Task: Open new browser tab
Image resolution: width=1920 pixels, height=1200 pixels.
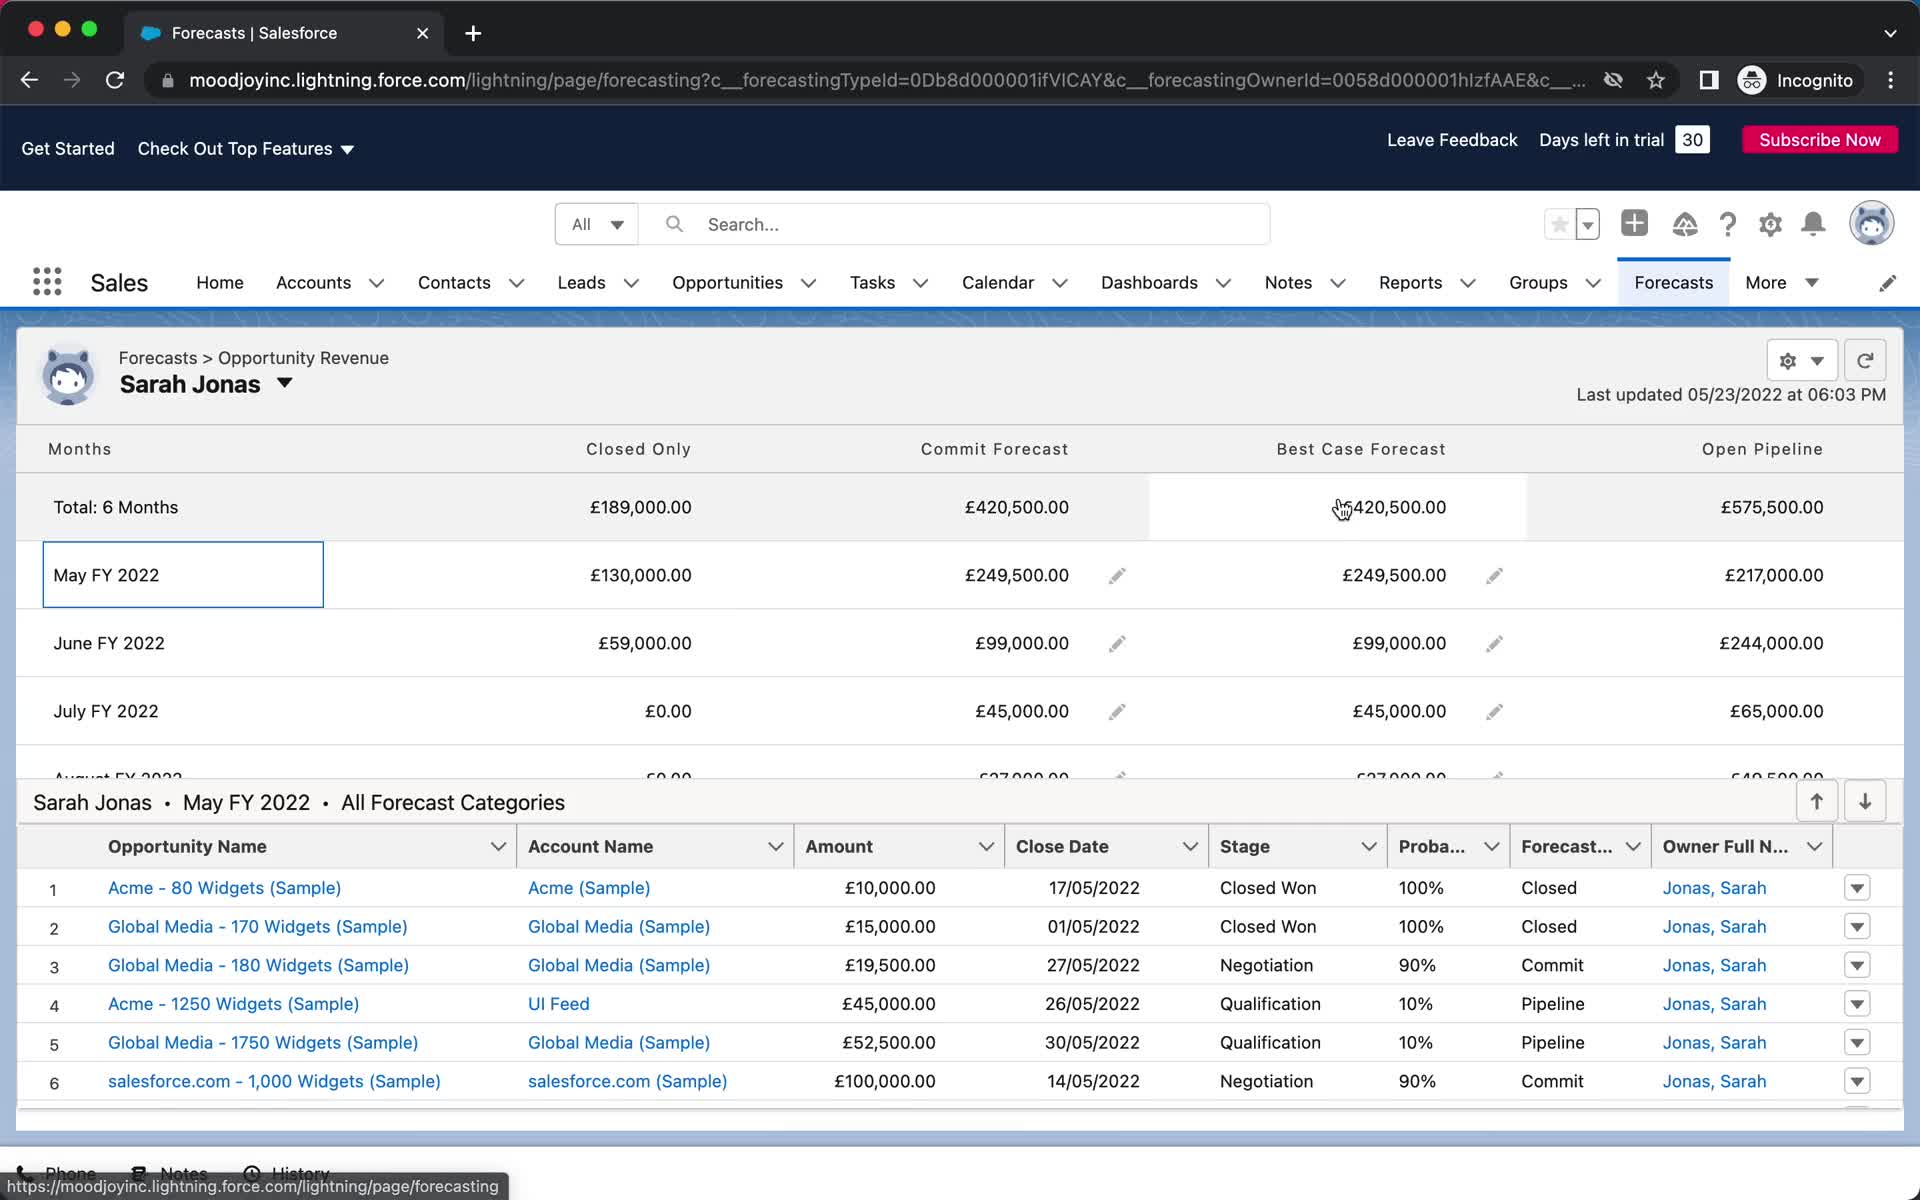Action: tap(473, 33)
